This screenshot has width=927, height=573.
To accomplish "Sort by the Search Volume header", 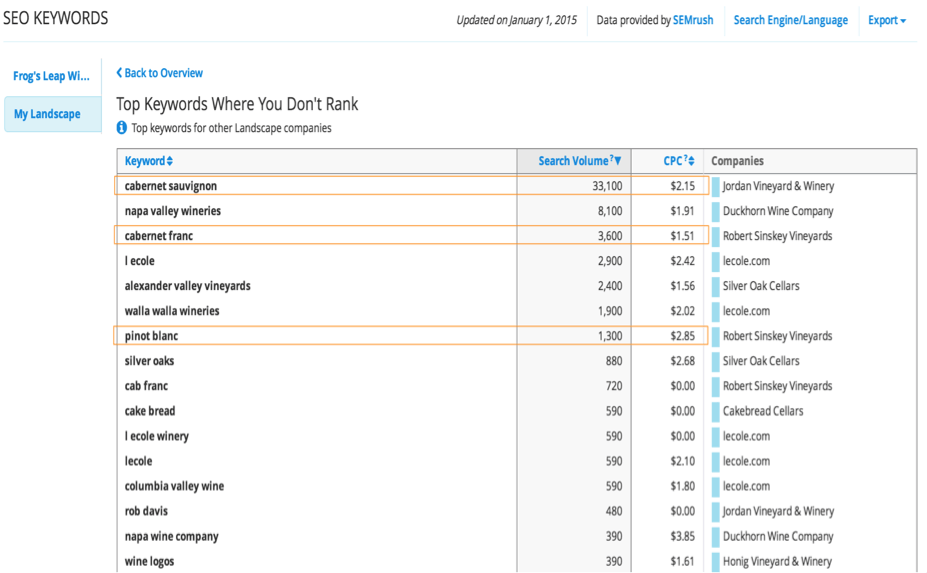I will (573, 161).
